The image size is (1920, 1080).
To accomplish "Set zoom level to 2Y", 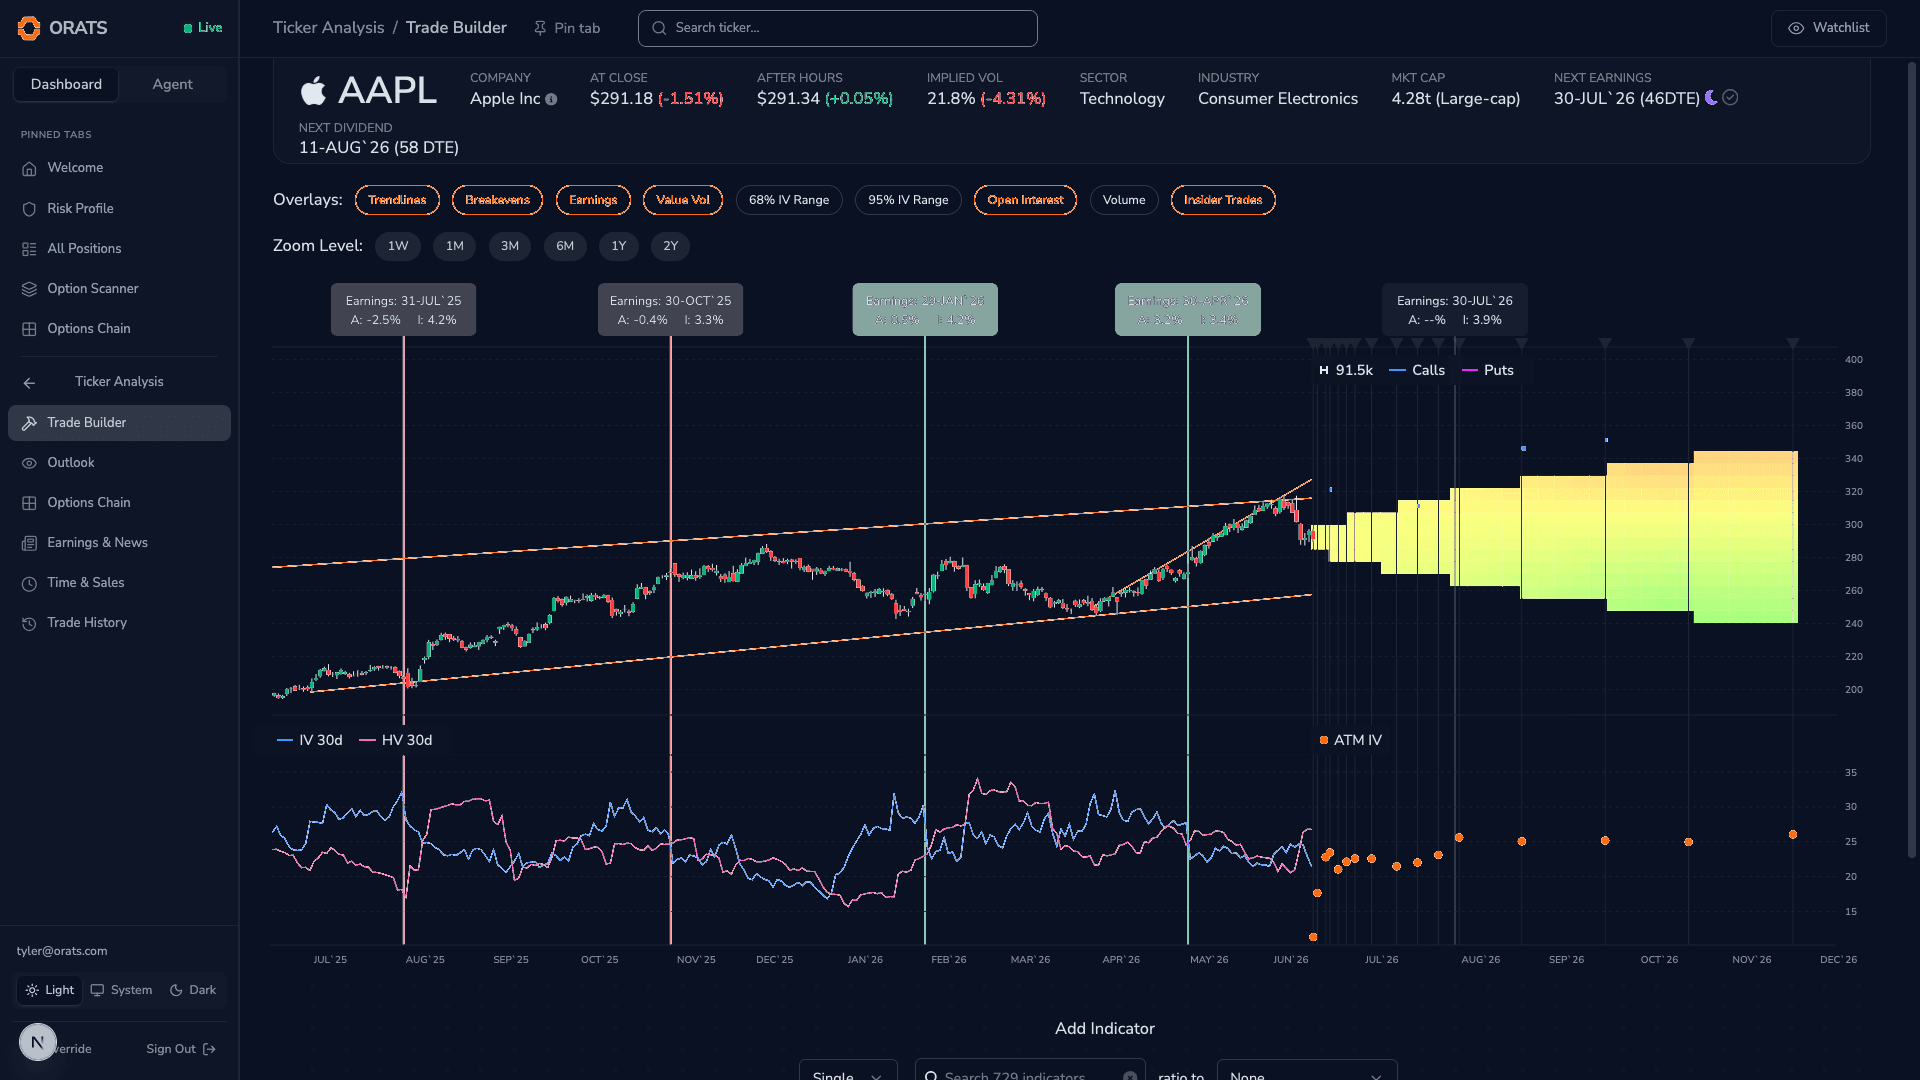I will (671, 246).
